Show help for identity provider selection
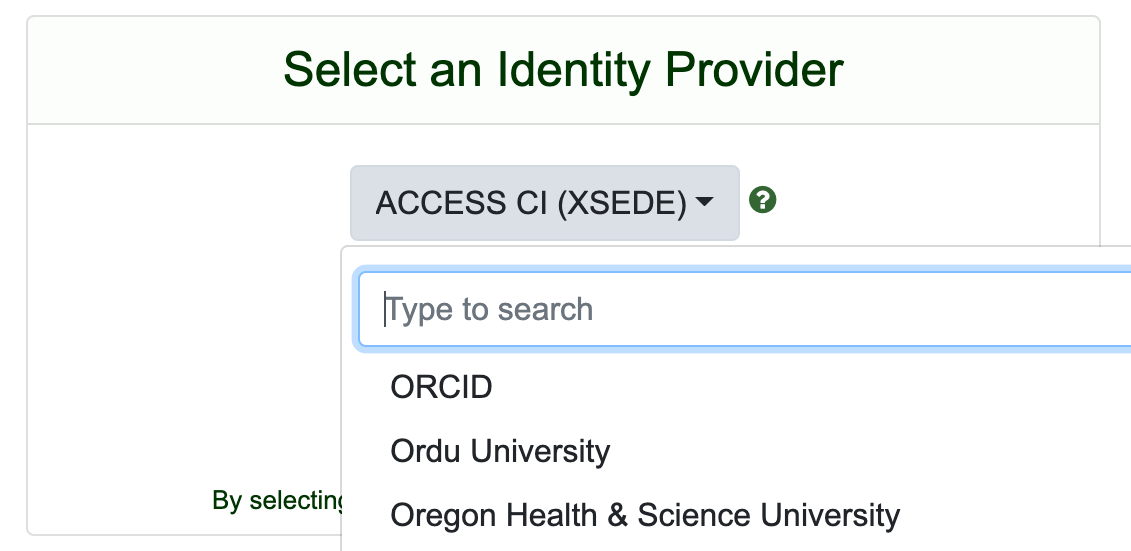The height and width of the screenshot is (551, 1131). click(x=763, y=201)
